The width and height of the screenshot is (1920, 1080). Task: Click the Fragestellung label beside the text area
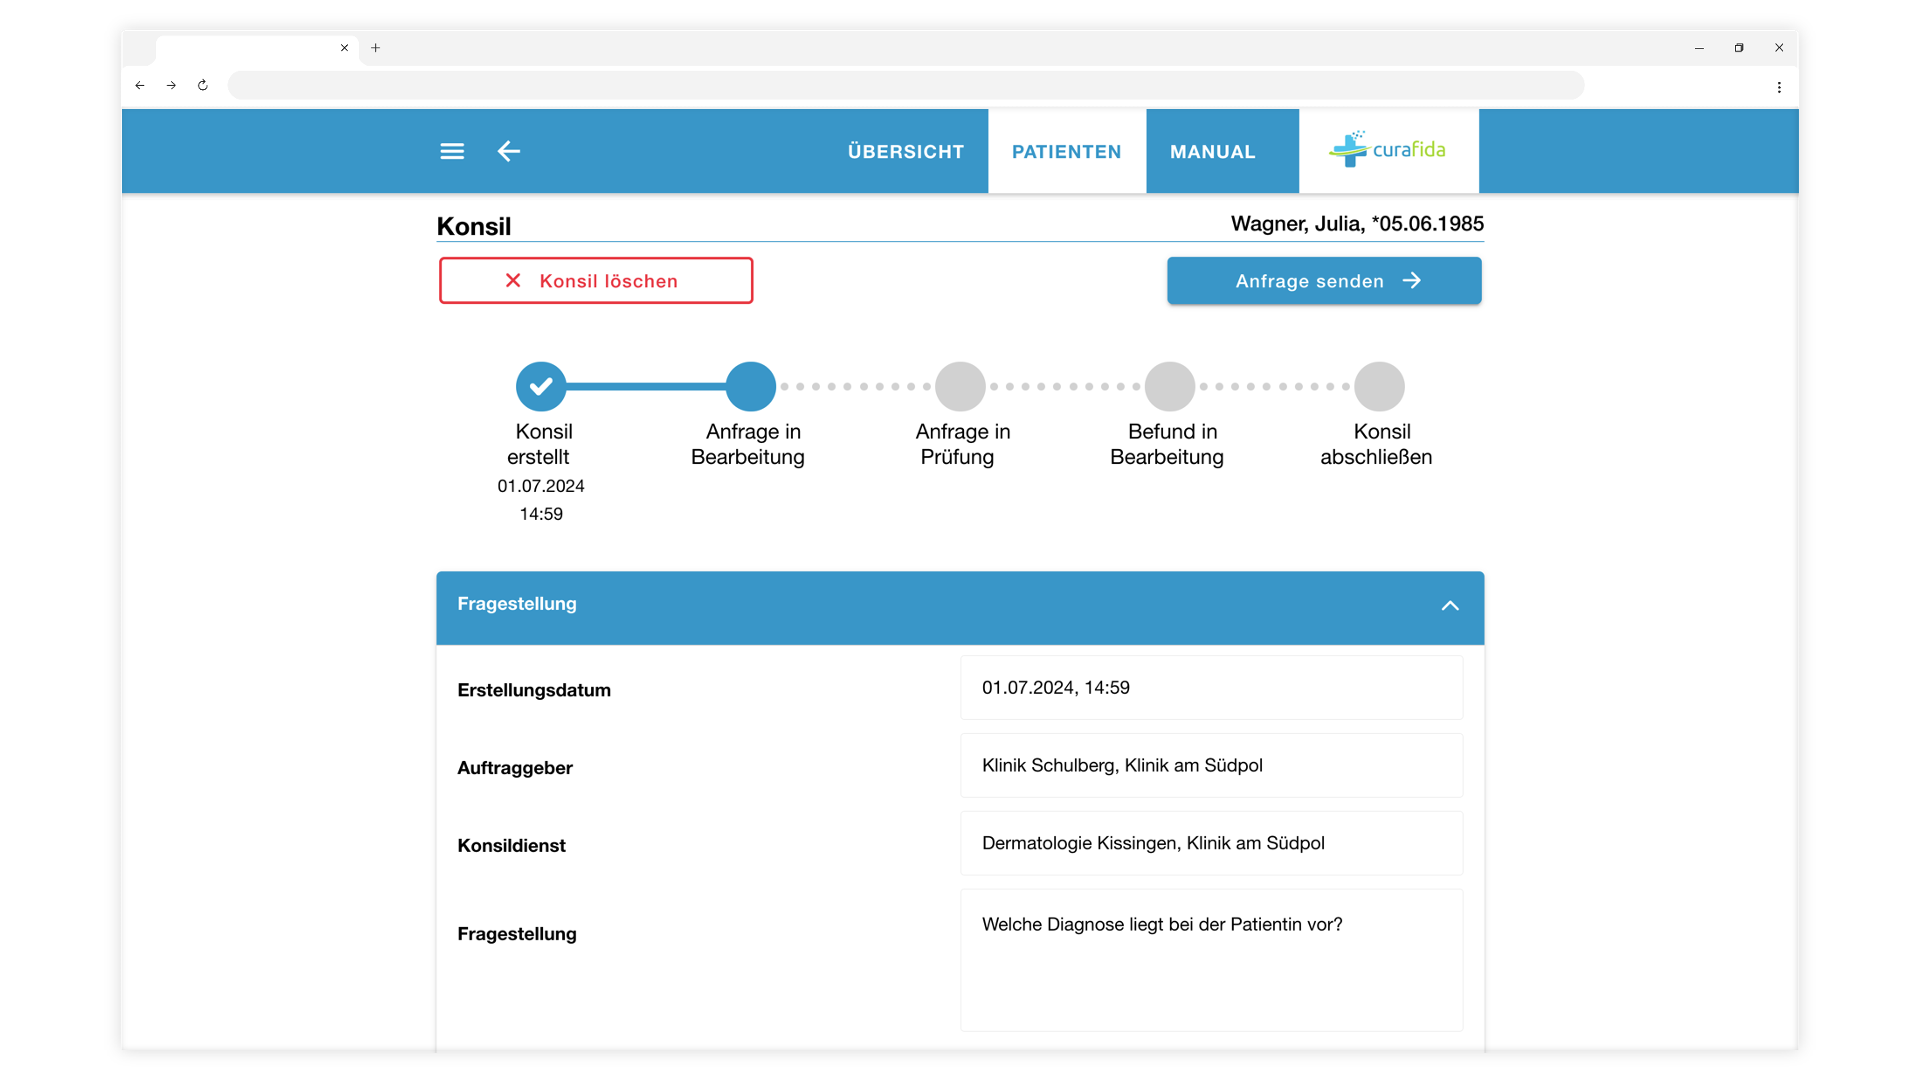pyautogui.click(x=517, y=934)
